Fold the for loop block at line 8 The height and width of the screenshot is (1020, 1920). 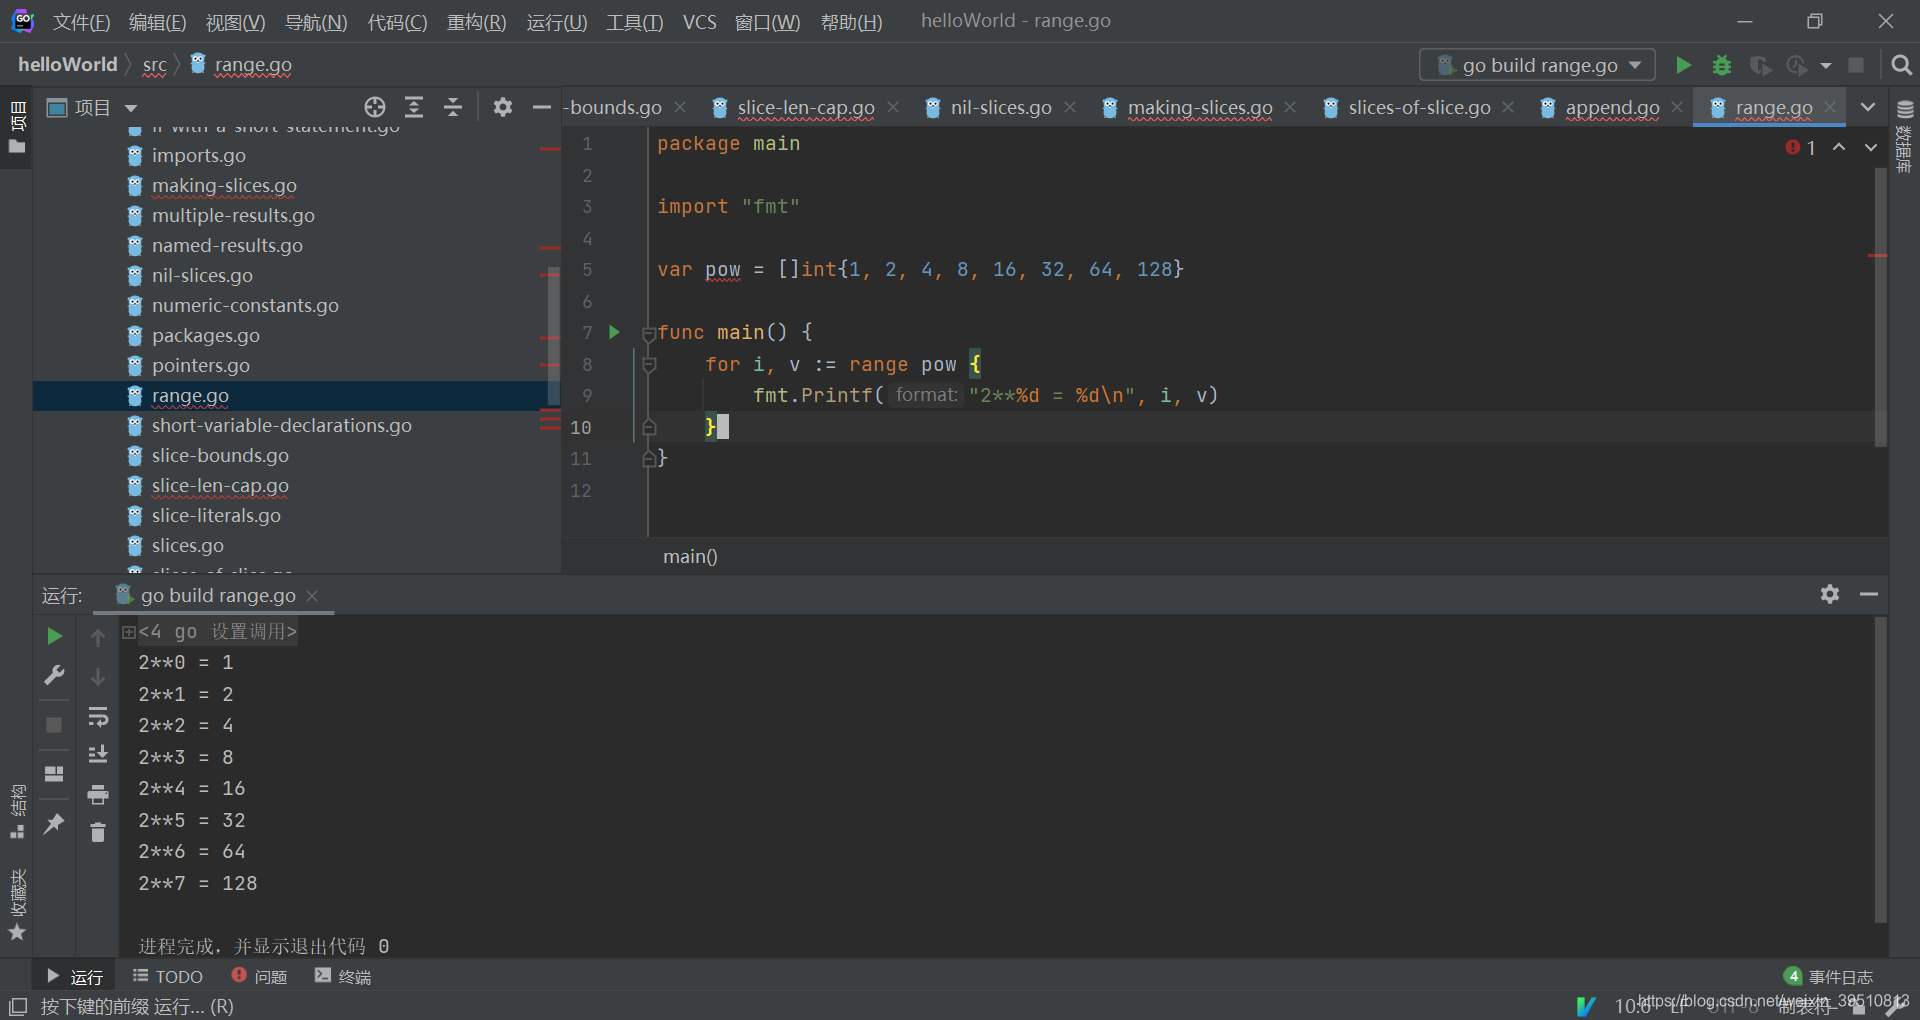coord(649,365)
